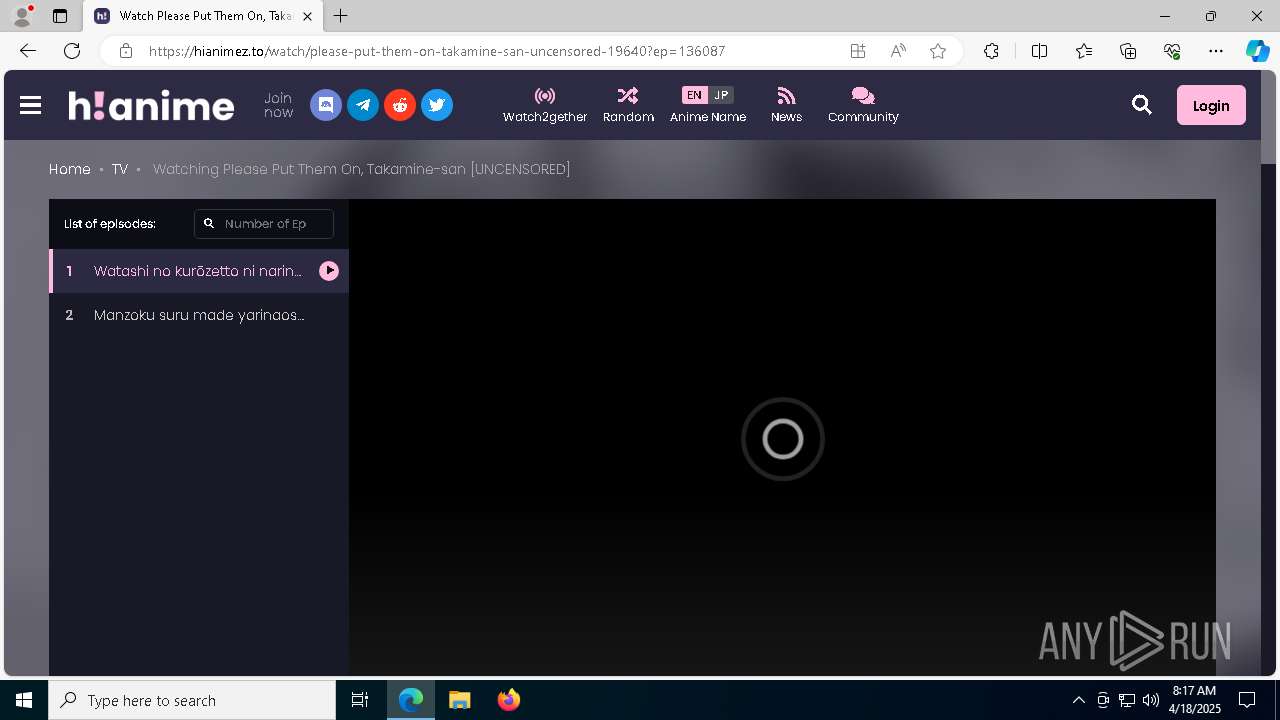Open browser Extensions icon
1280x720 pixels.
[x=991, y=51]
